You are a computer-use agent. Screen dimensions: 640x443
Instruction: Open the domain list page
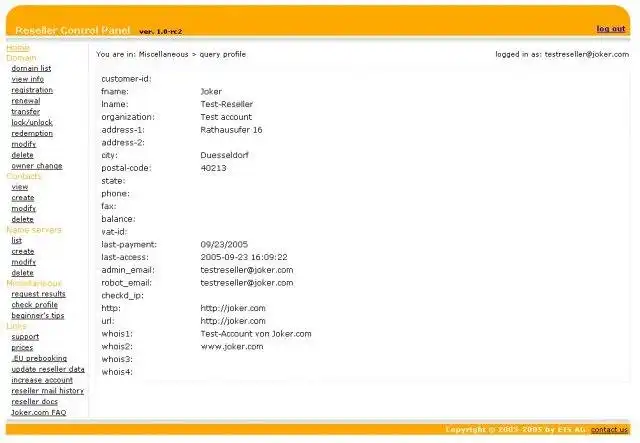31,68
